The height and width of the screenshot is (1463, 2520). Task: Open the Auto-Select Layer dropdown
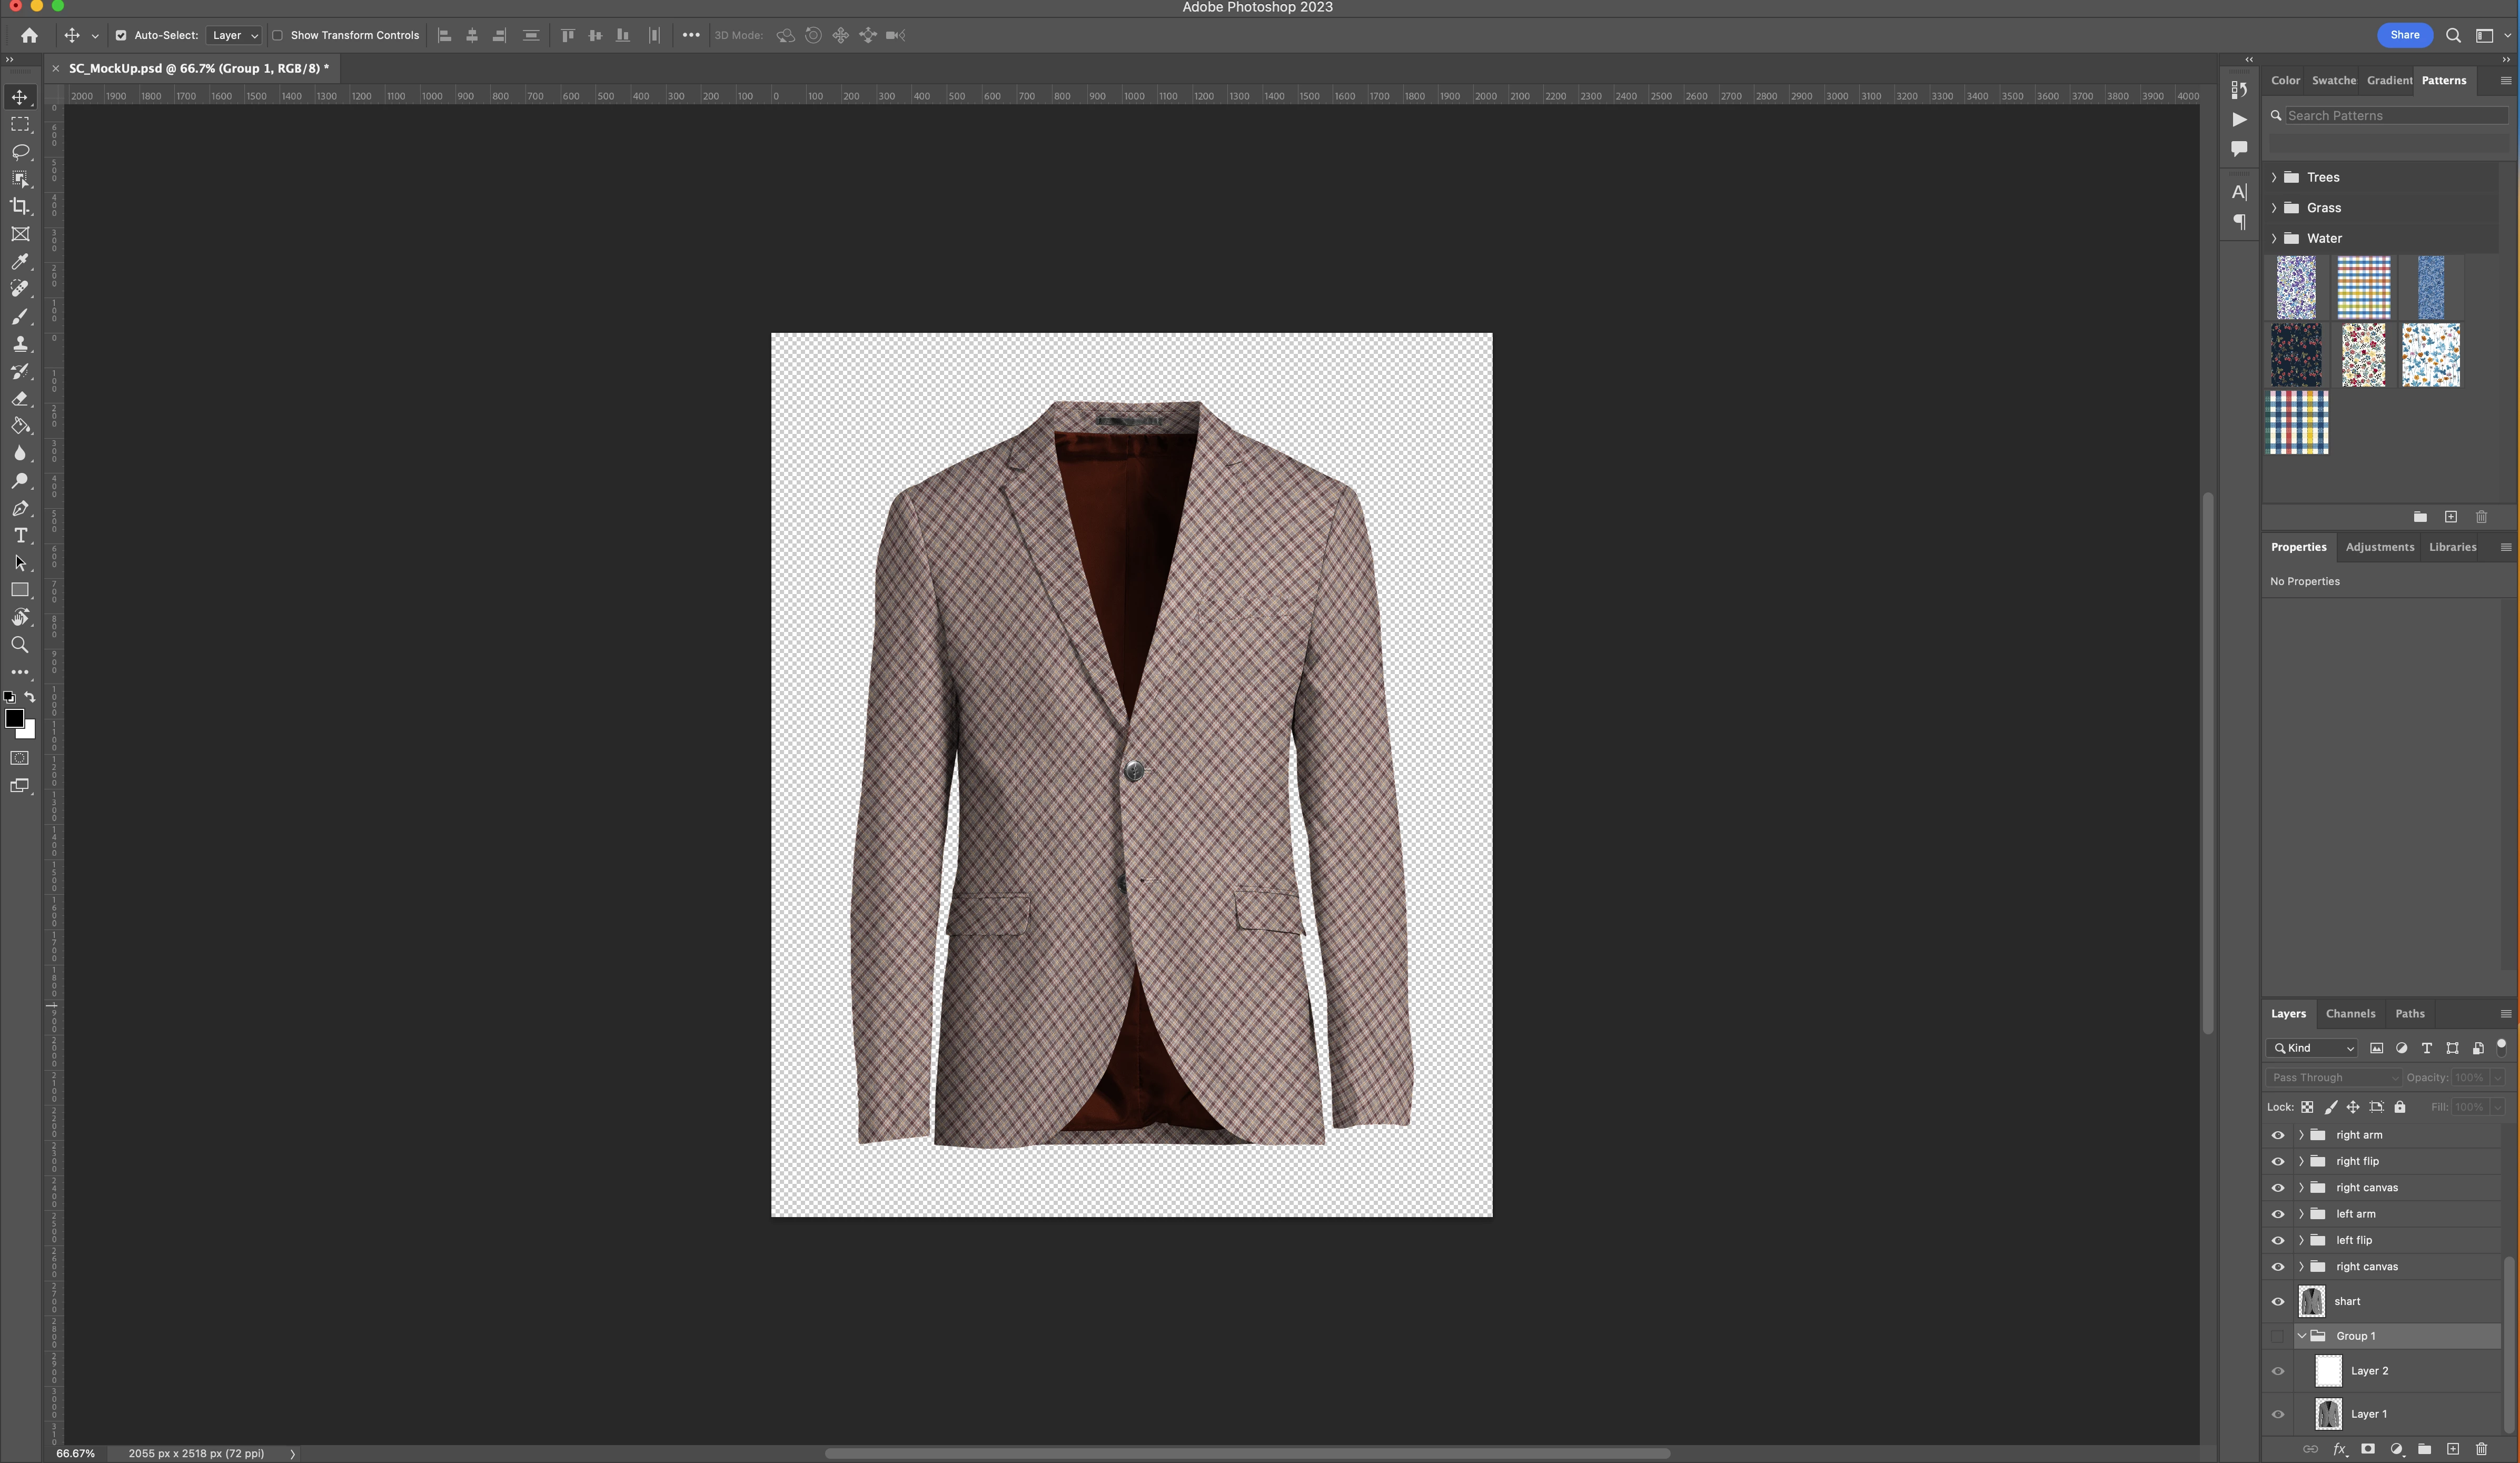pyautogui.click(x=234, y=35)
